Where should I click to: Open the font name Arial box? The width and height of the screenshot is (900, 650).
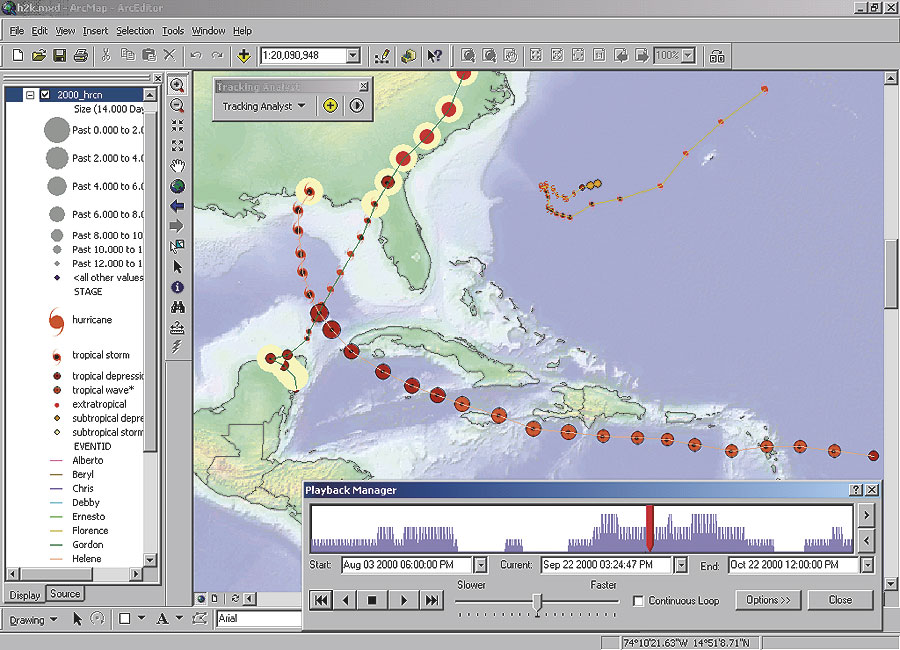259,618
